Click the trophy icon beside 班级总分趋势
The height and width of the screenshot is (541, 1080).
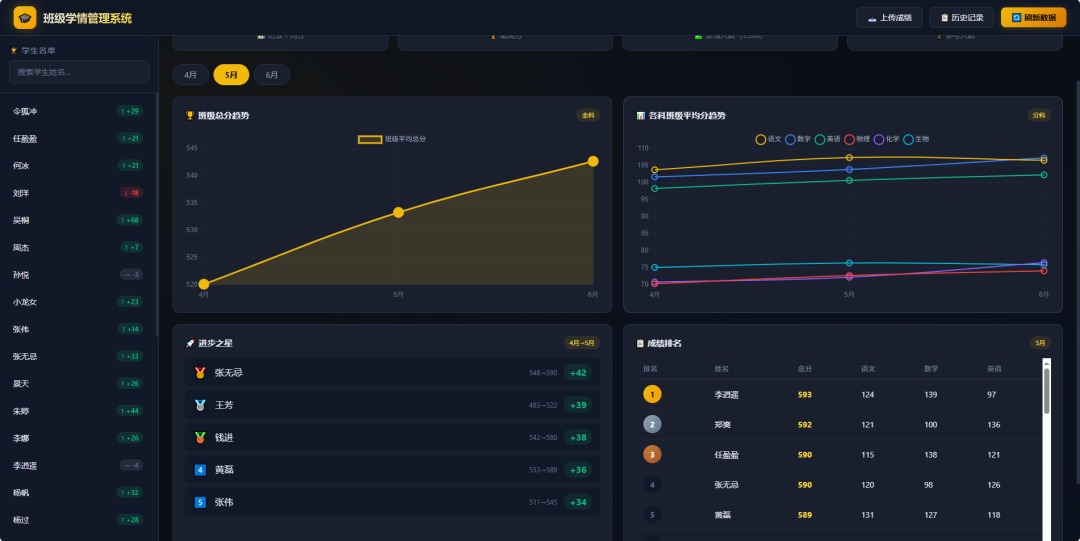(x=190, y=116)
